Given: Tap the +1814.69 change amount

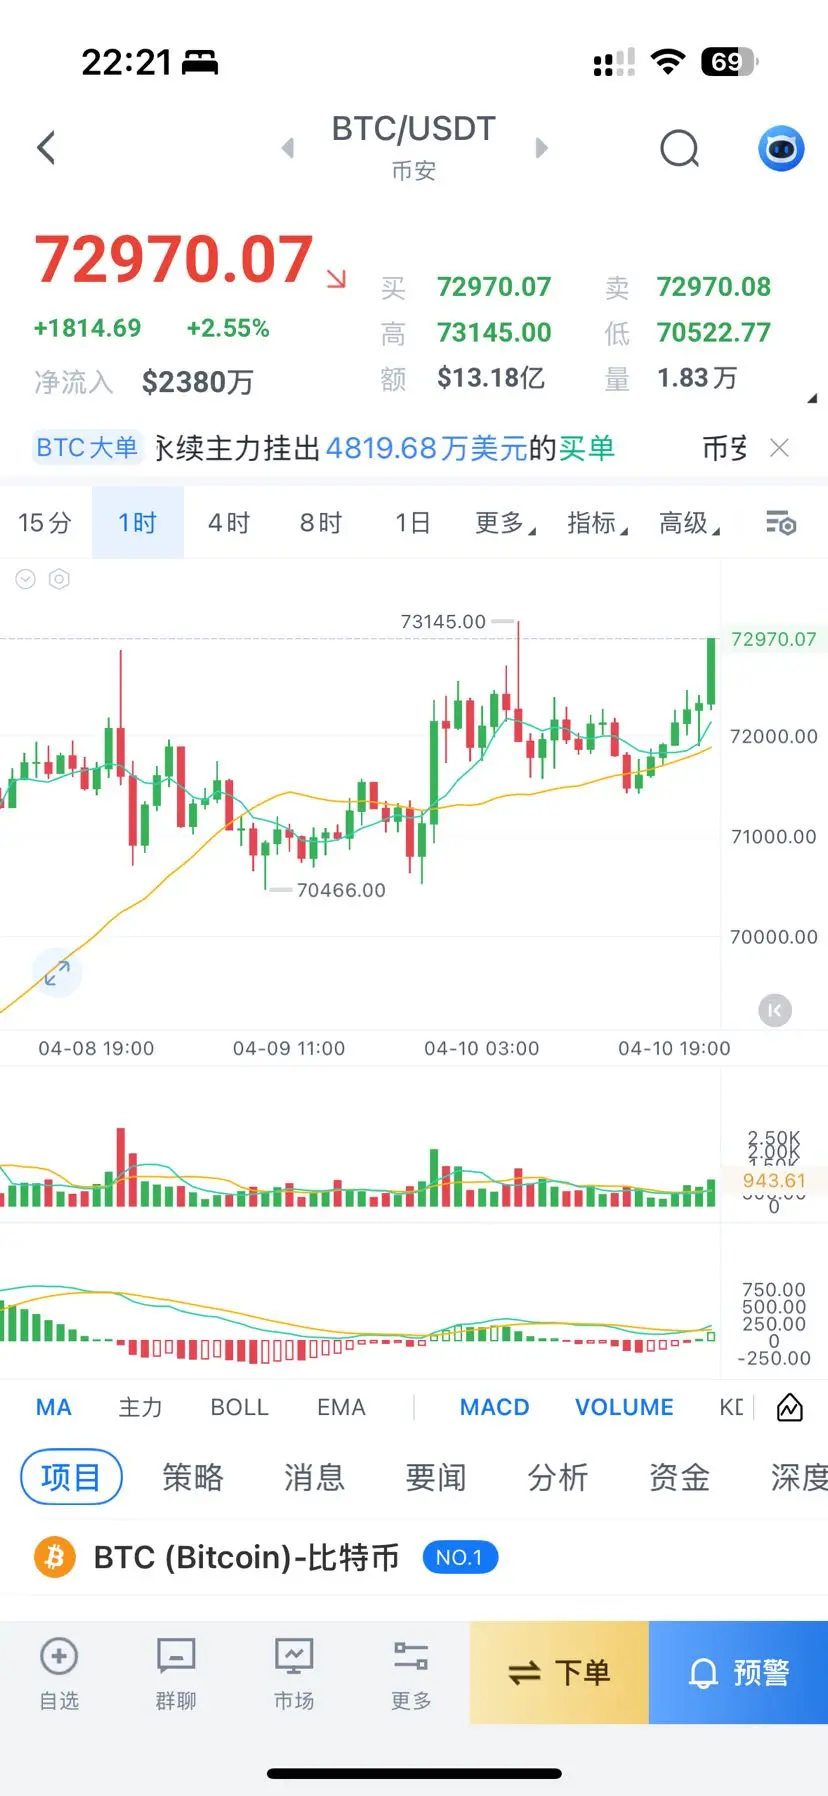Looking at the screenshot, I should 87,328.
